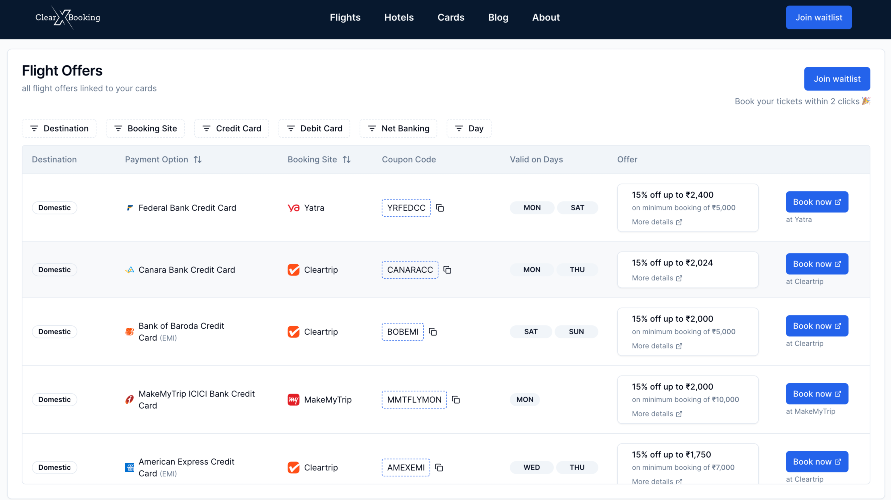Image resolution: width=891 pixels, height=500 pixels.
Task: Click the MON tag in MakeMyTrip row
Action: pos(524,400)
